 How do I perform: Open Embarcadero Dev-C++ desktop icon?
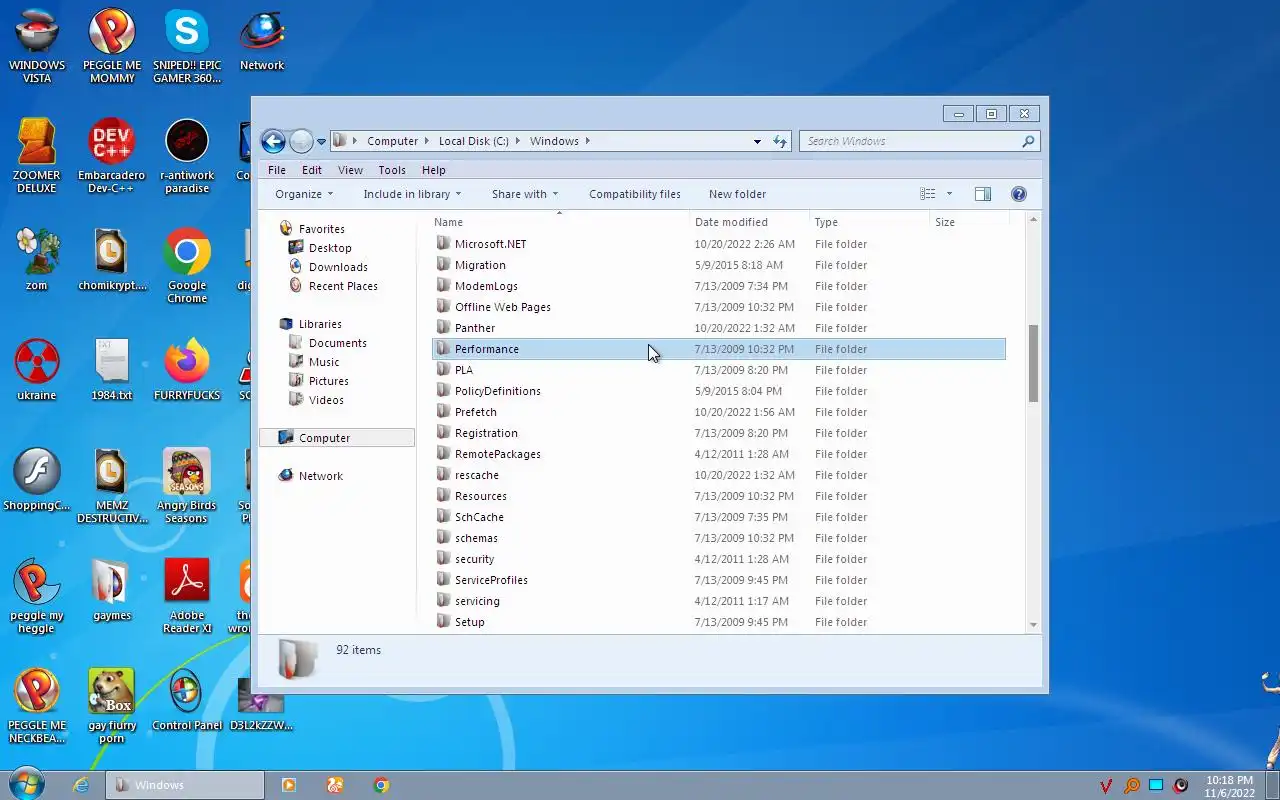tap(112, 156)
